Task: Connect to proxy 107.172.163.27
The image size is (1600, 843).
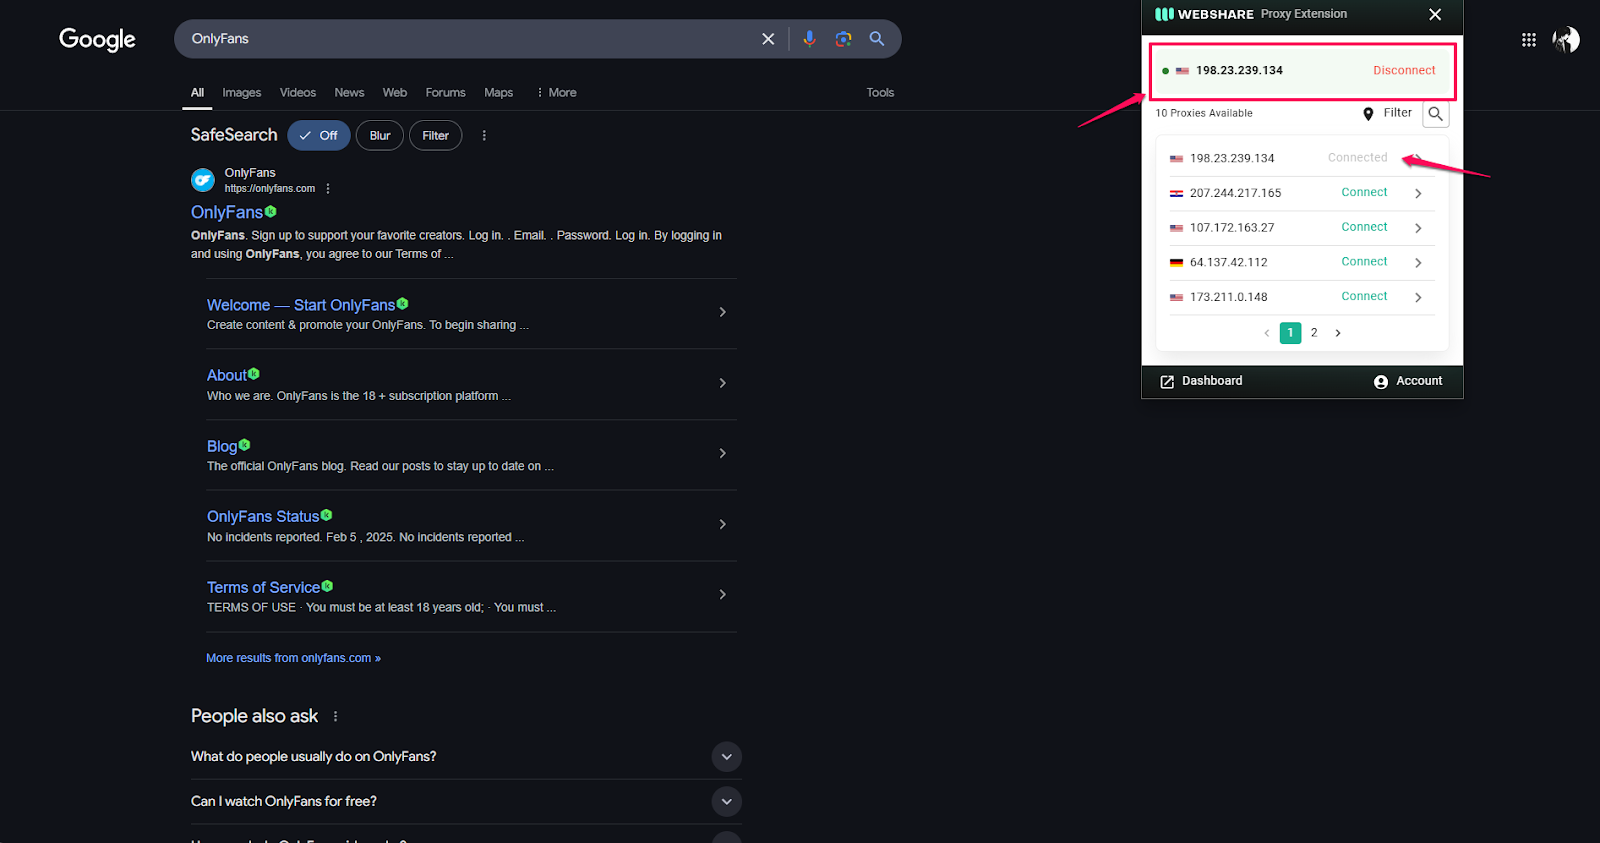Action: click(1364, 227)
